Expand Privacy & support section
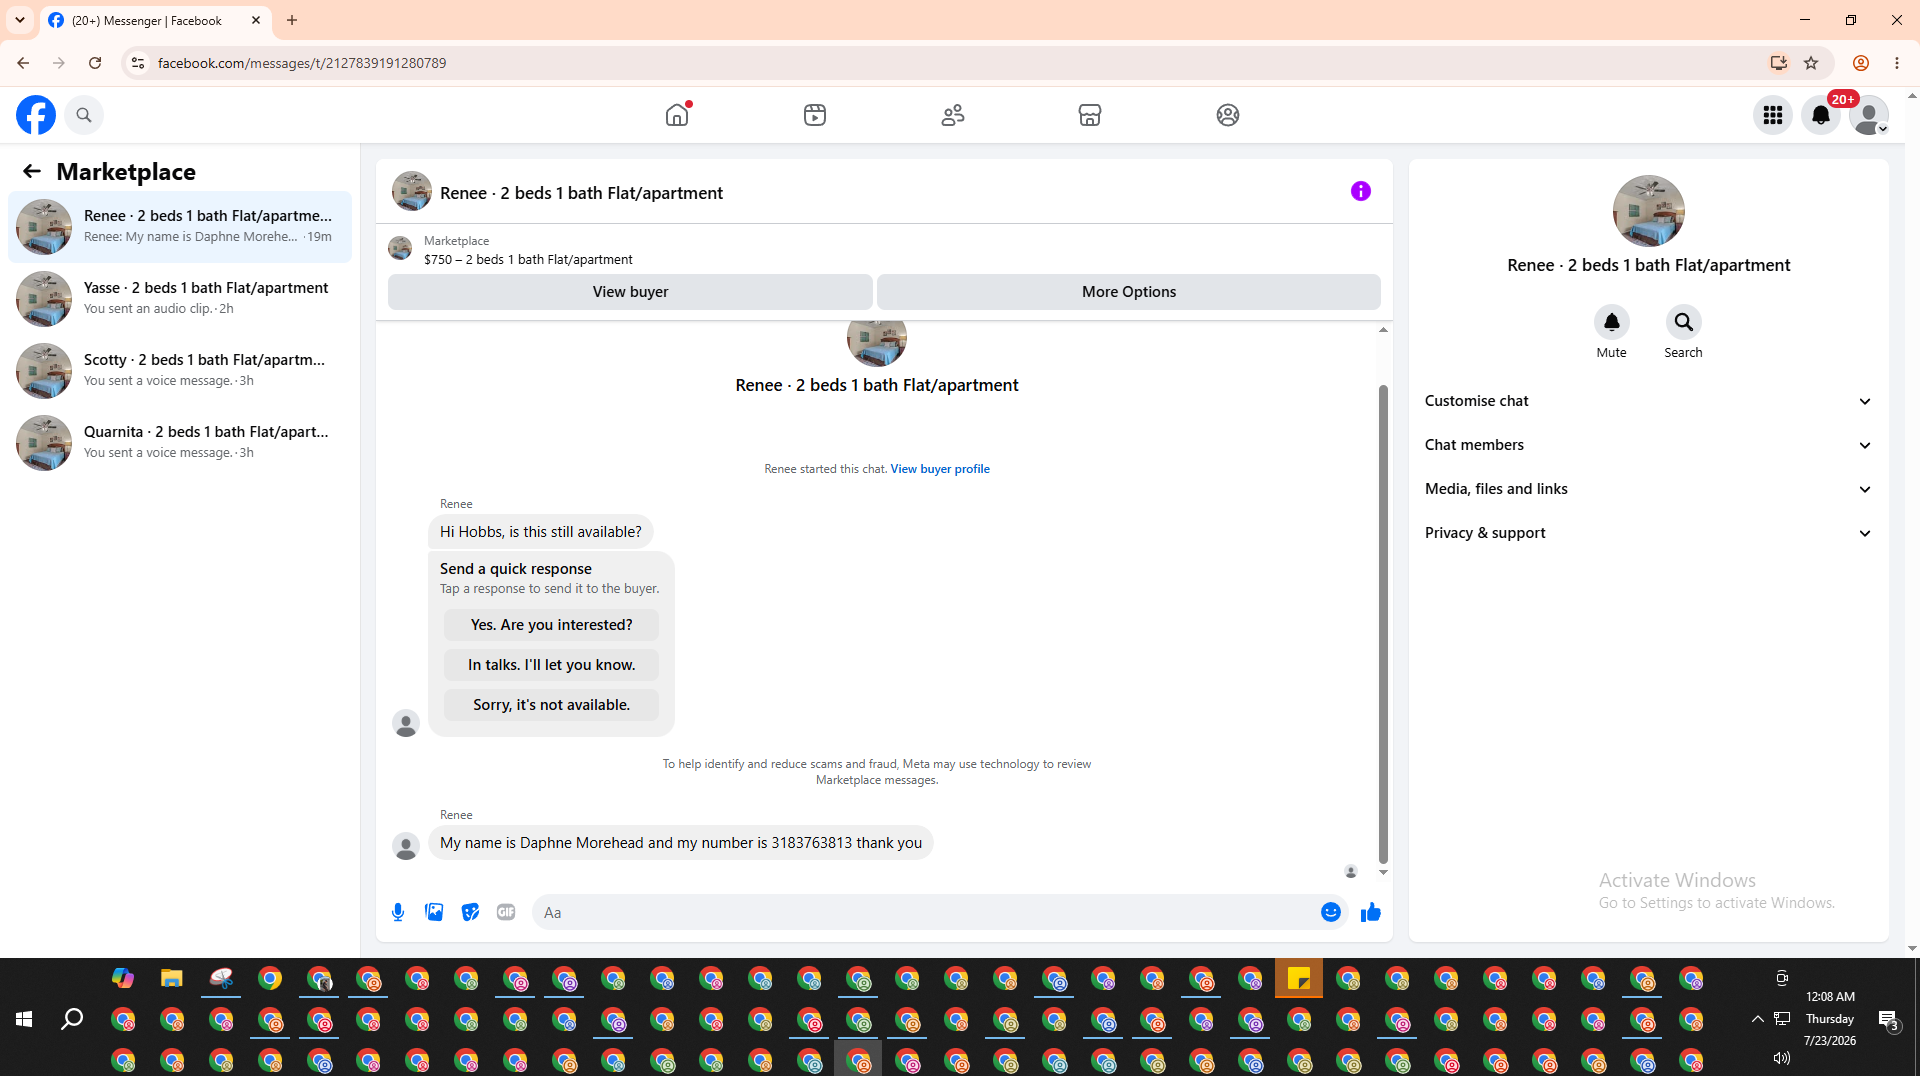1920x1076 pixels. point(1649,533)
